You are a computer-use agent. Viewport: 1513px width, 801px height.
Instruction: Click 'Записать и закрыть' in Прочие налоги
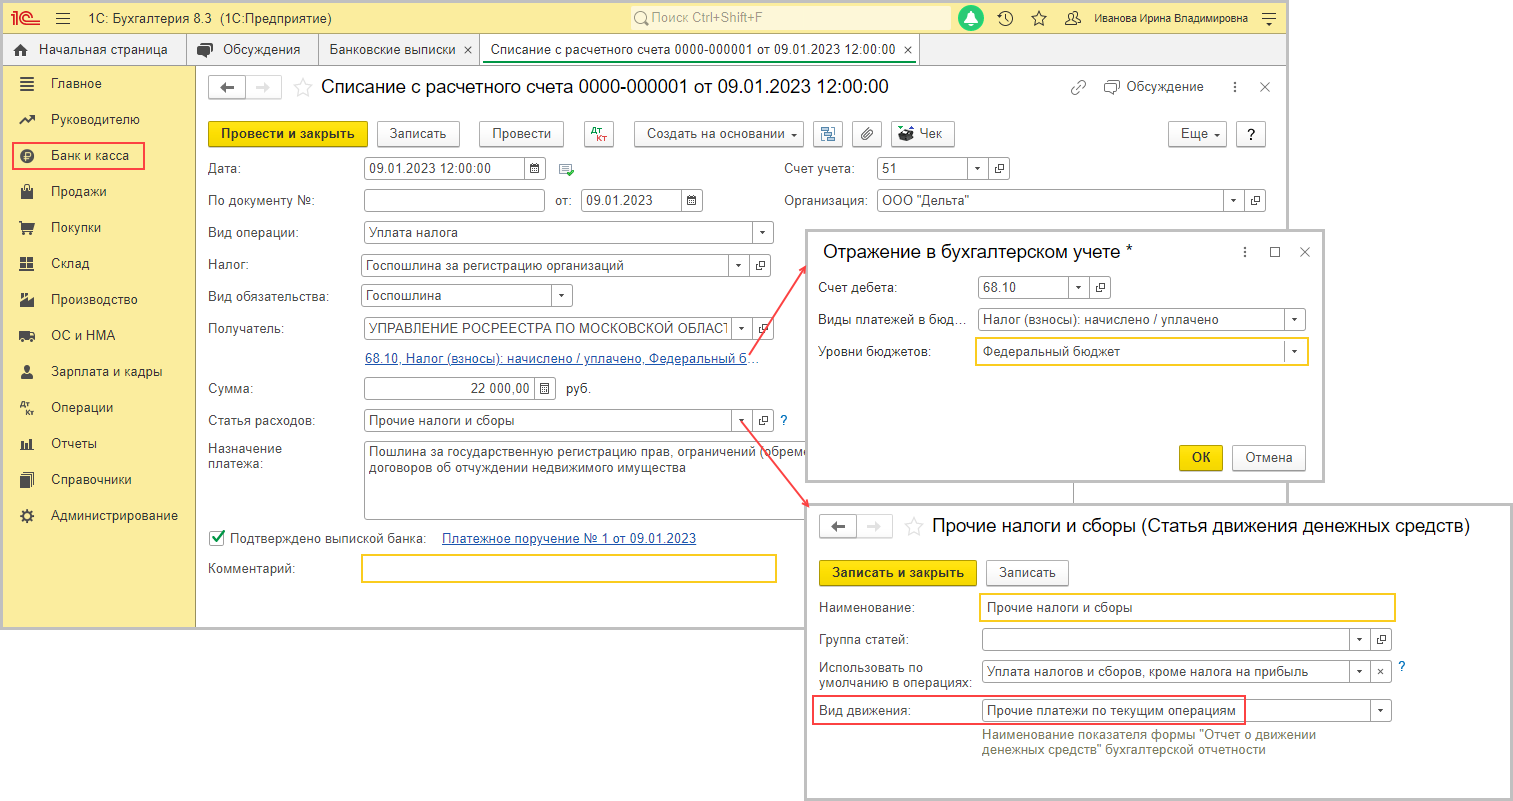point(898,573)
